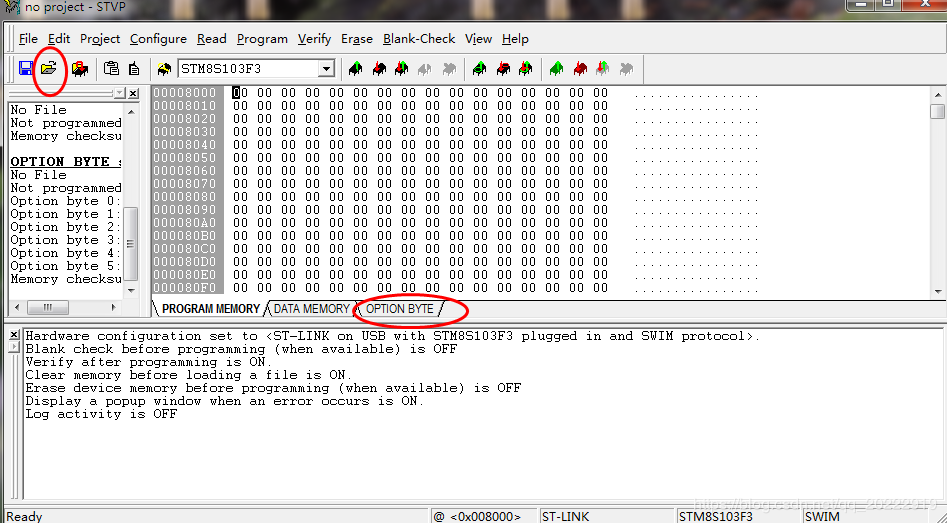Switch to the OPTION BYTE tab
The height and width of the screenshot is (523, 947).
tap(400, 309)
